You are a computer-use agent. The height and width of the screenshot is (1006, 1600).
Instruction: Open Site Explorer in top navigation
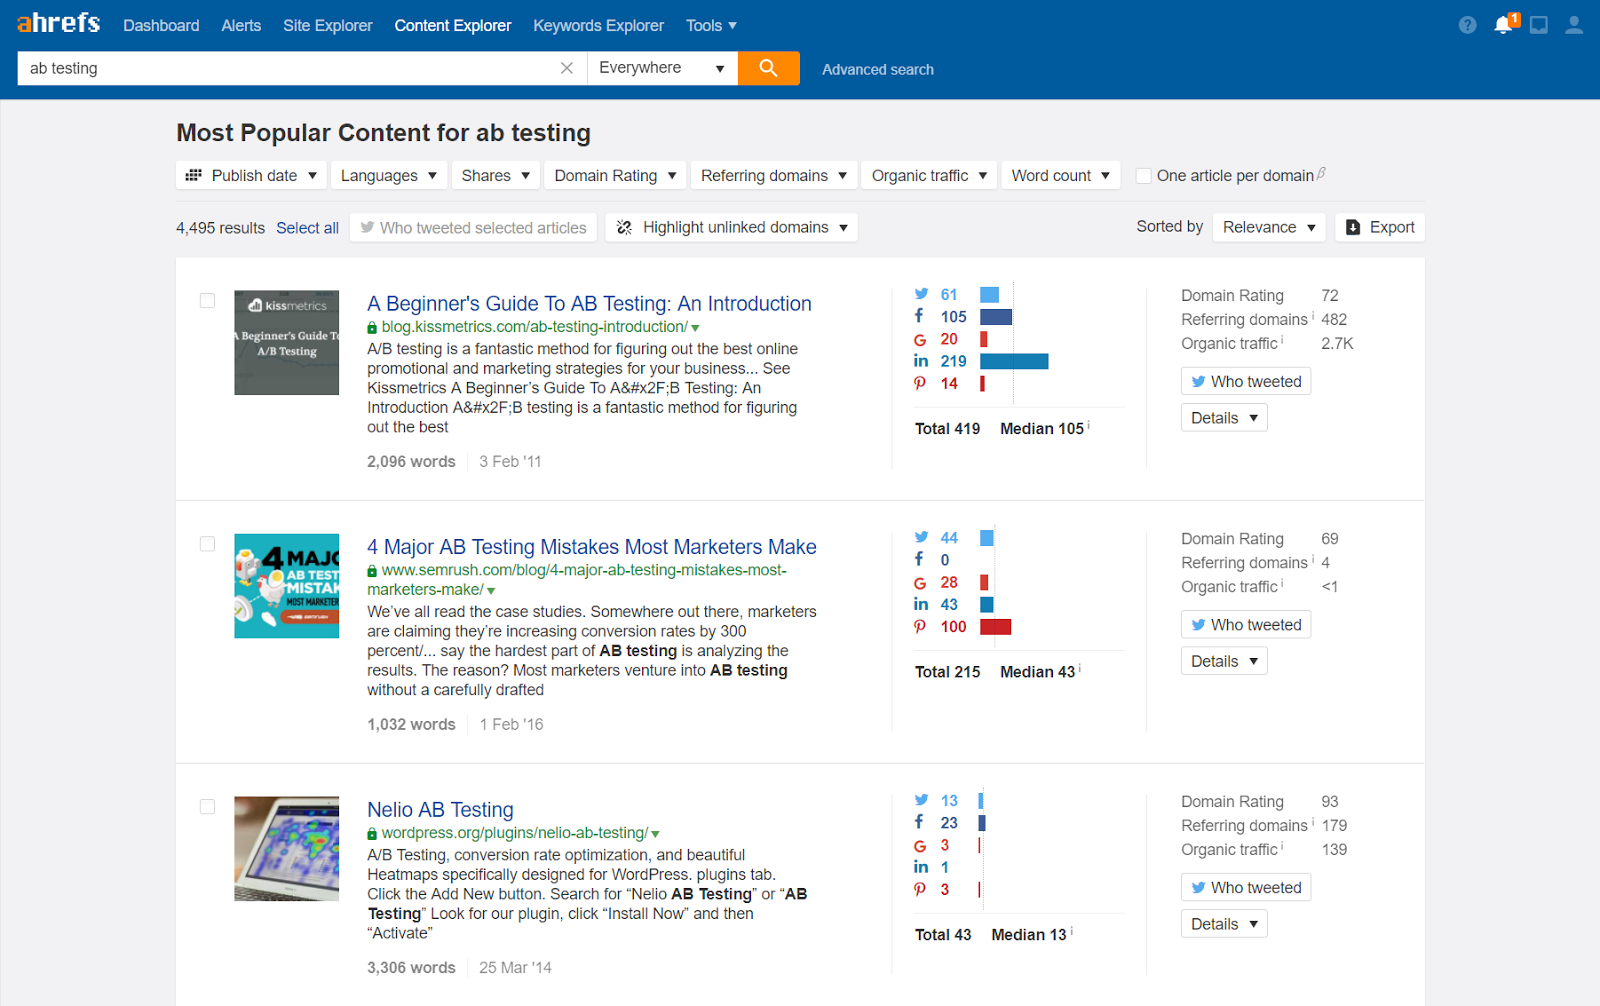click(328, 26)
